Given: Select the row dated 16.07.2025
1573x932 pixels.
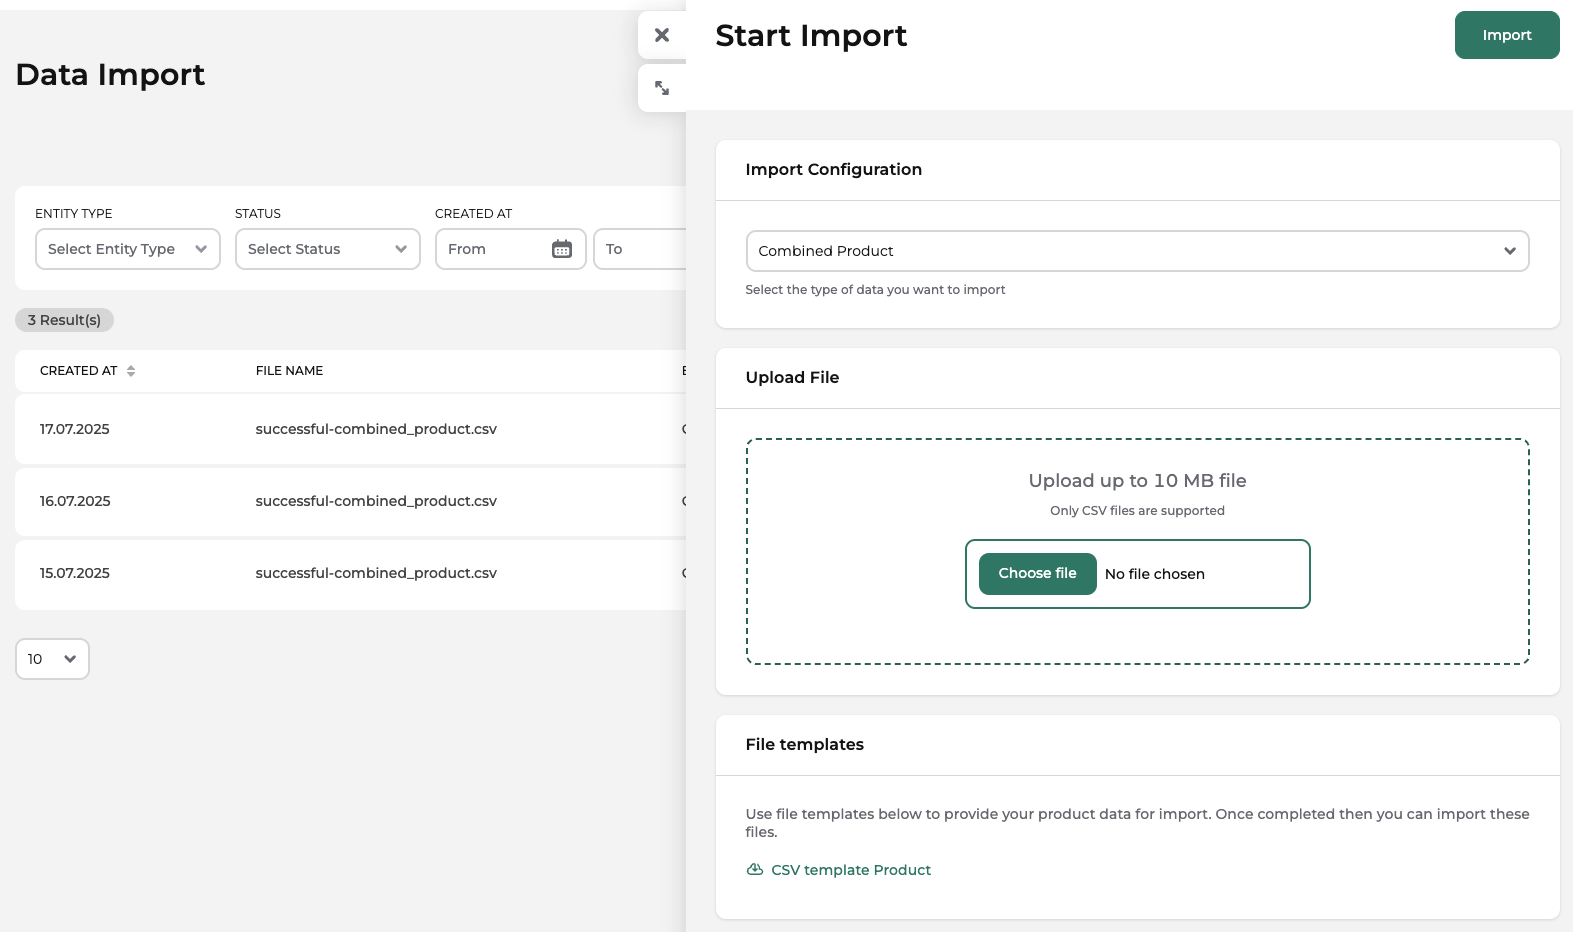Looking at the screenshot, I should point(351,501).
